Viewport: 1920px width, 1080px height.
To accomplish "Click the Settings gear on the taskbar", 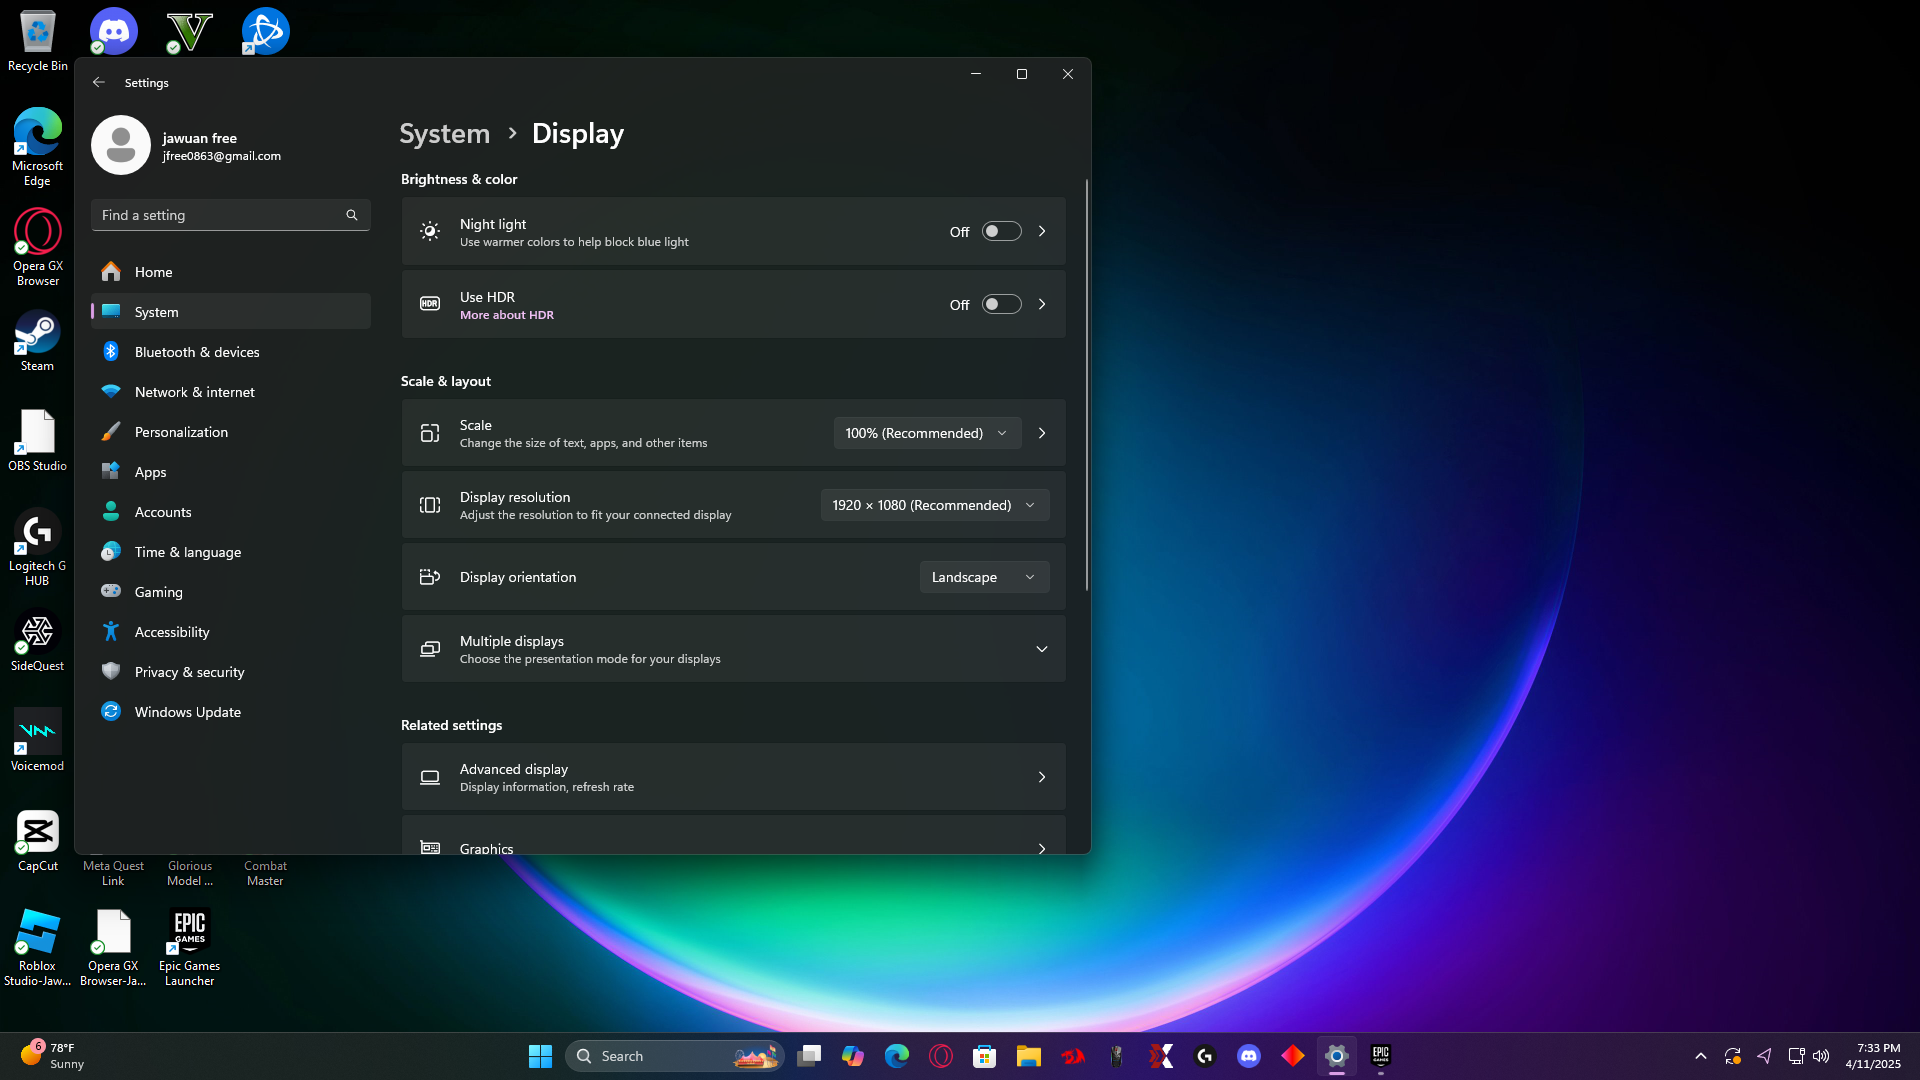I will point(1337,1056).
